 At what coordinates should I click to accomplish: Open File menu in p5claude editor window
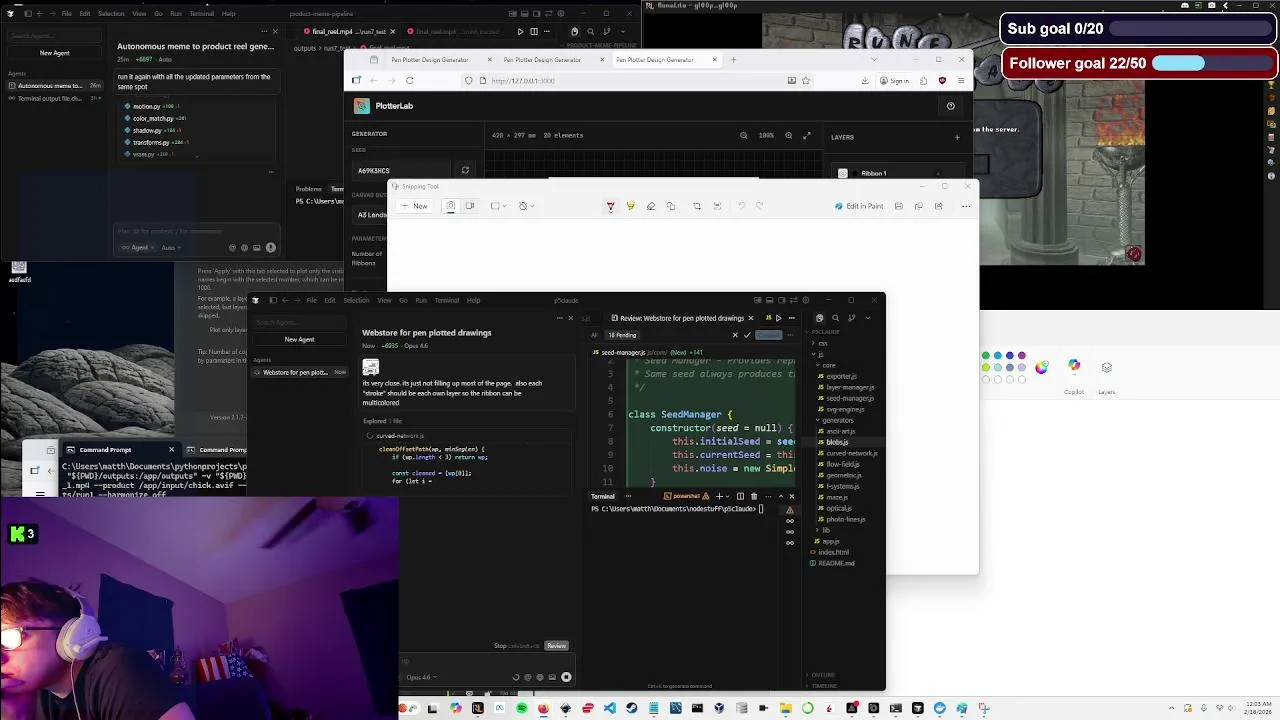click(x=311, y=300)
